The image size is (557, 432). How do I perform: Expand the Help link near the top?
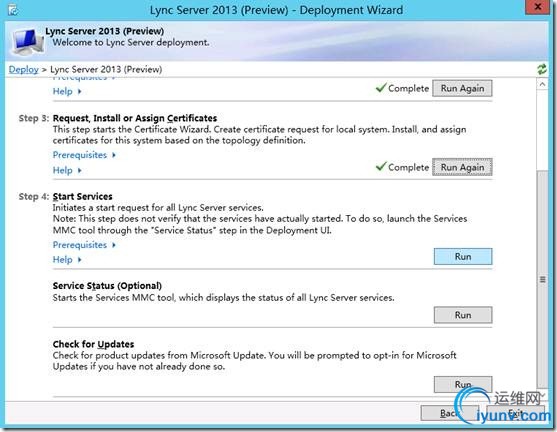coord(67,91)
